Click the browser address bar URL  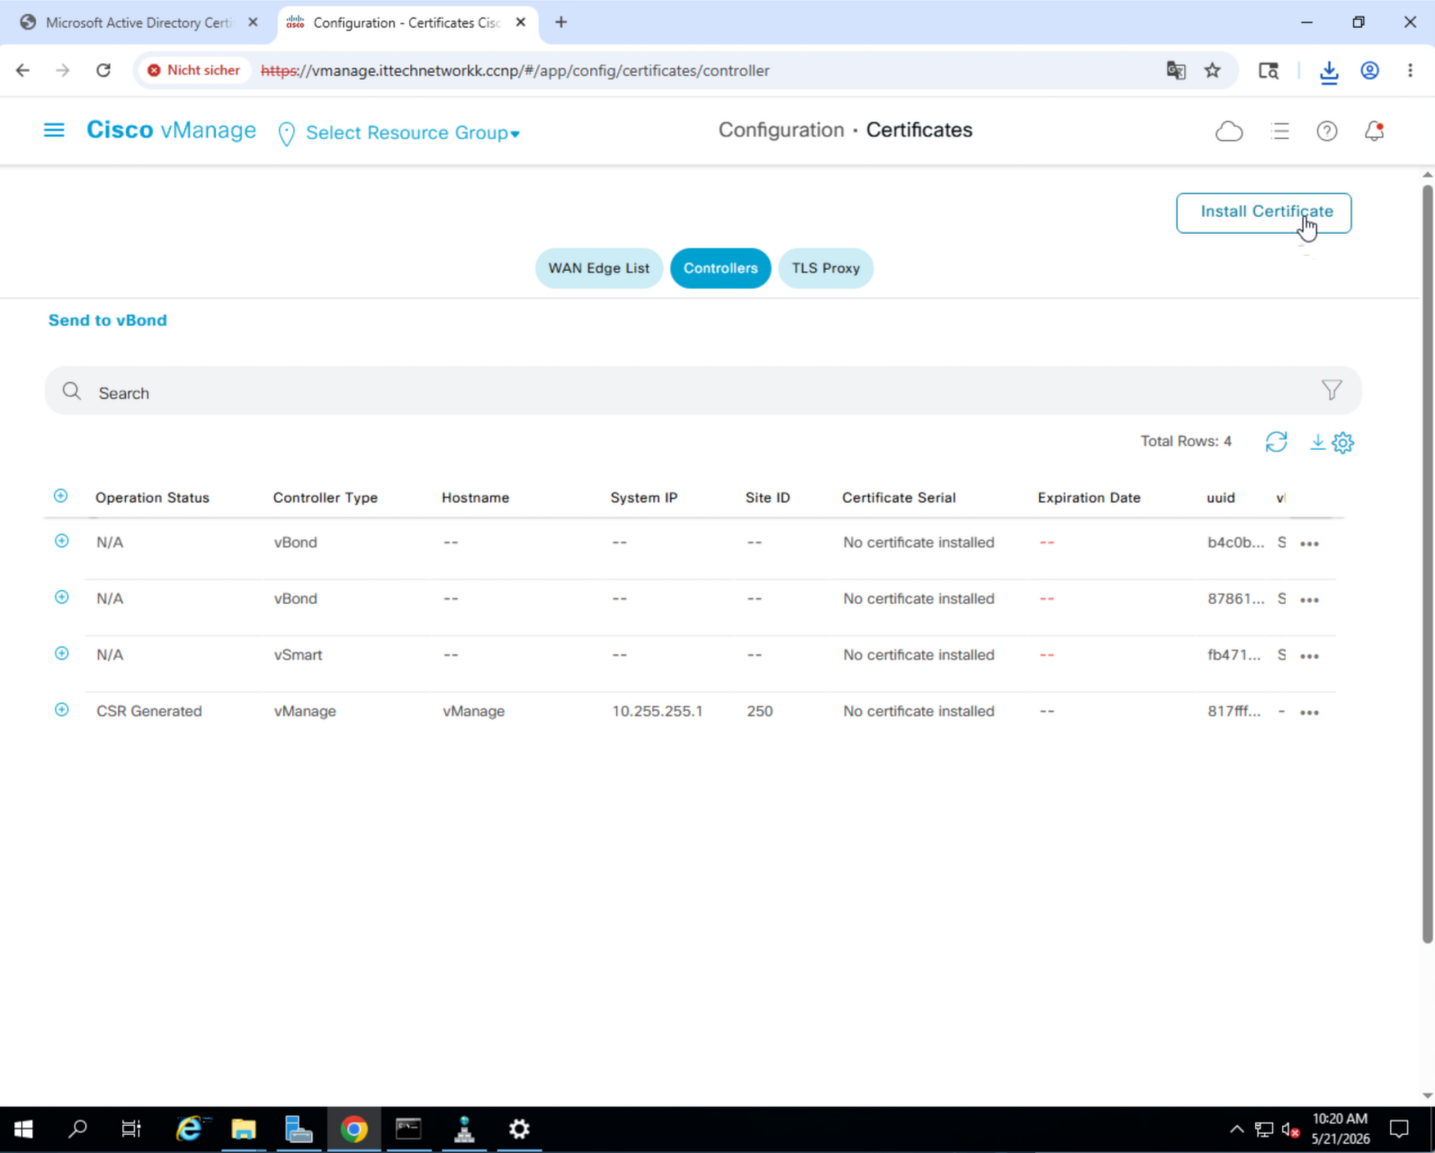click(x=515, y=70)
